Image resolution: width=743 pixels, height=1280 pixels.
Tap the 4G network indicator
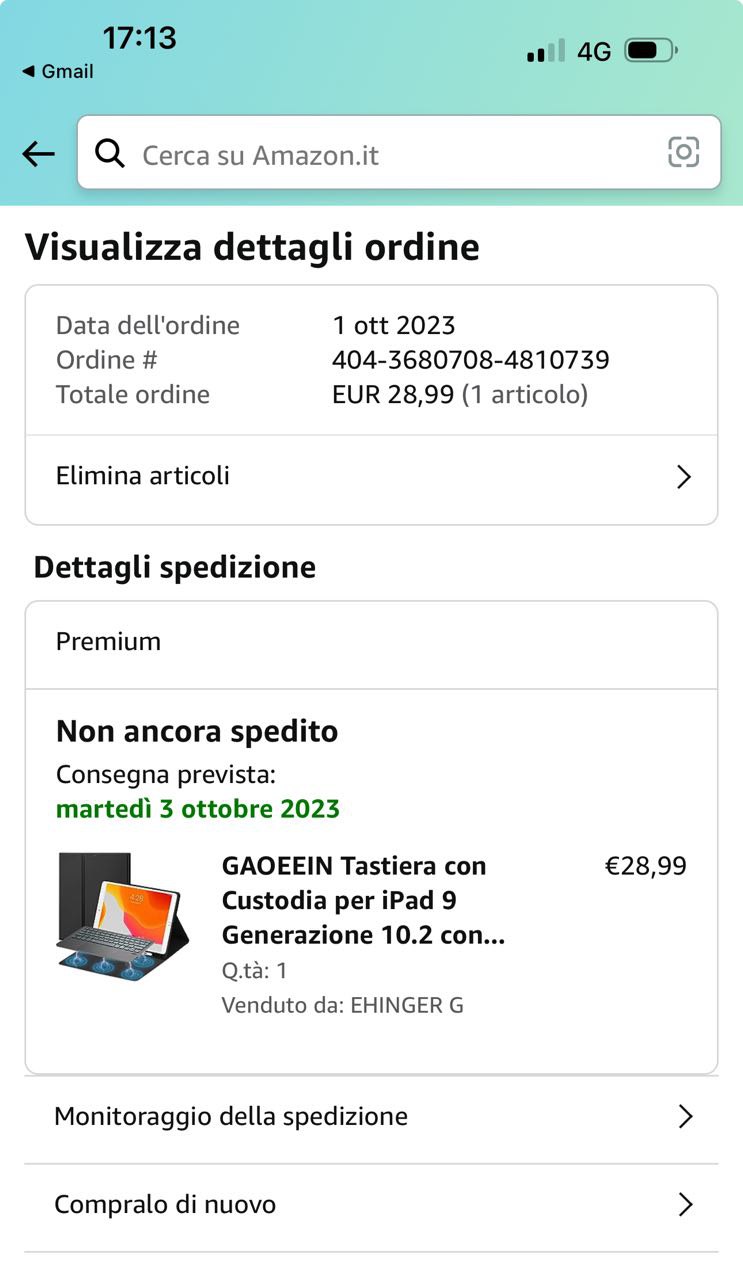click(594, 51)
